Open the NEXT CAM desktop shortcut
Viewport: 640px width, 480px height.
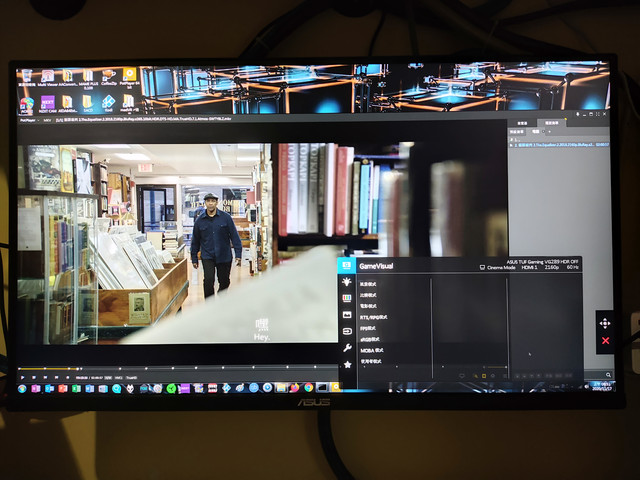(x=47, y=104)
